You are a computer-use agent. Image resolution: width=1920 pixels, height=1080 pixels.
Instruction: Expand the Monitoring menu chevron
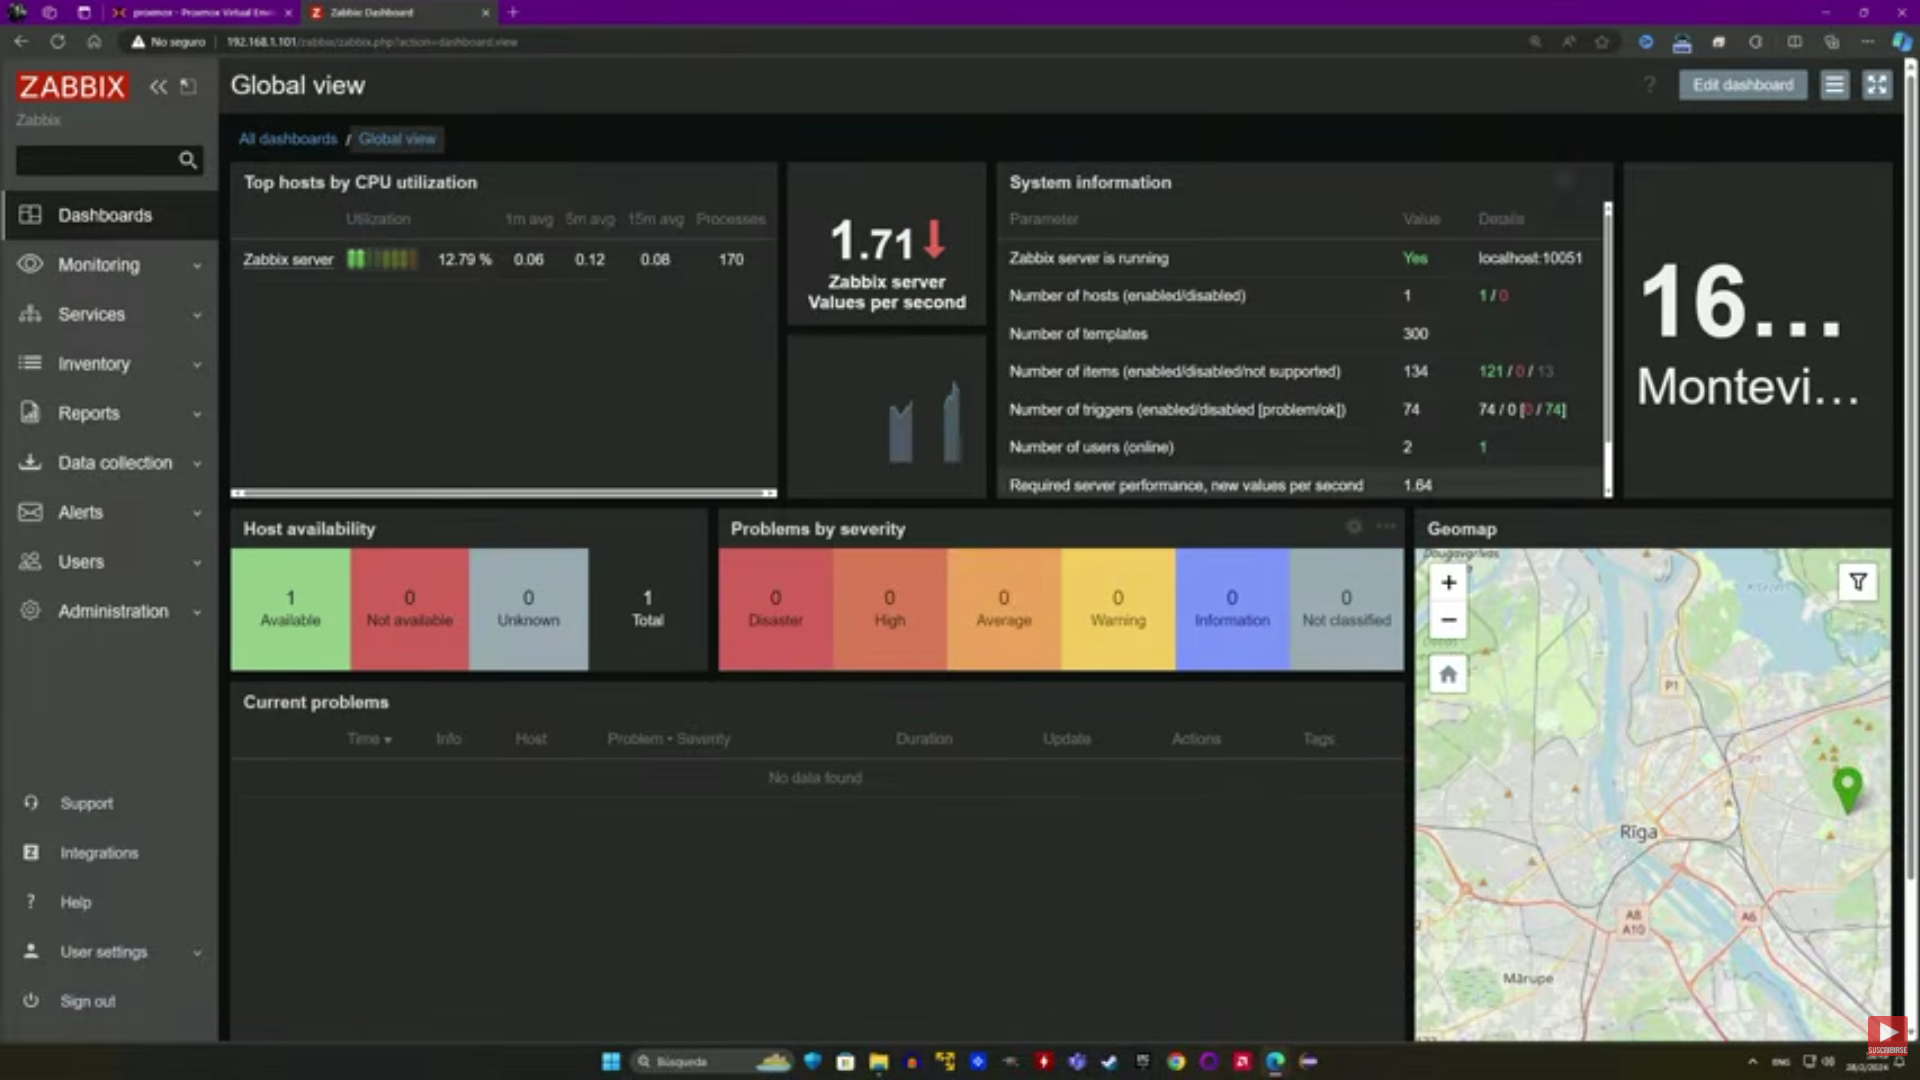(197, 266)
